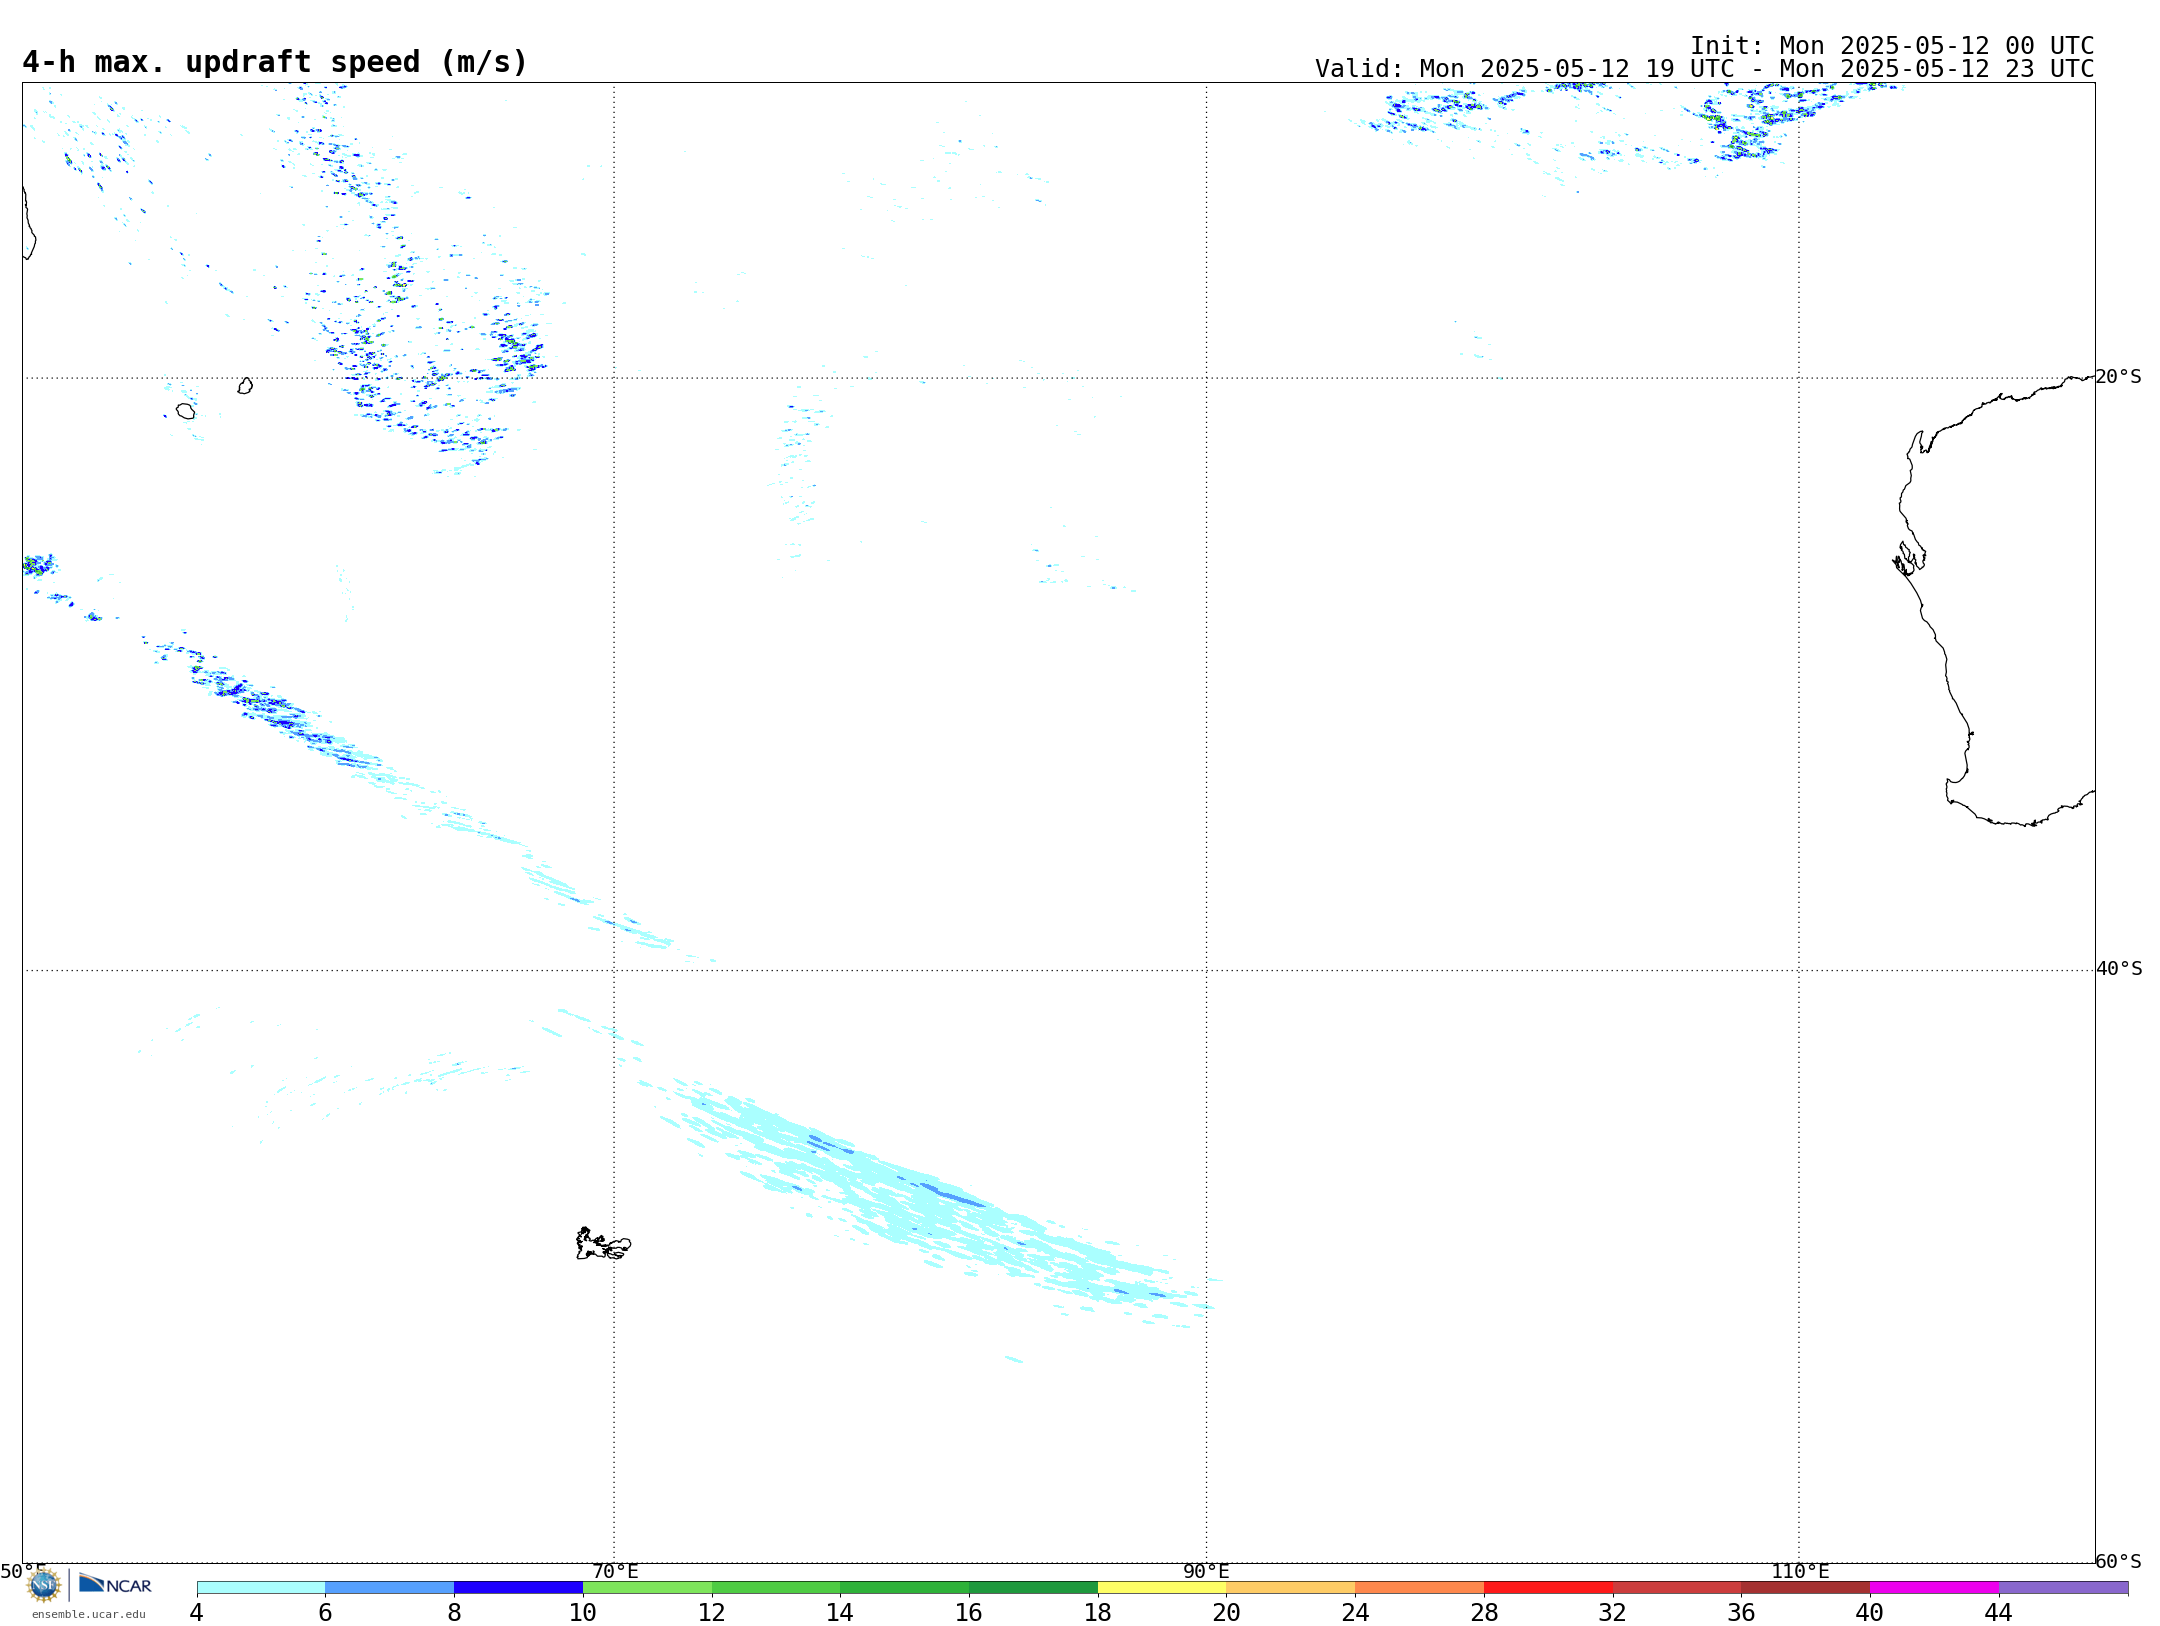The width and height of the screenshot is (2160, 1626).
Task: Click the colorbar tick label 4
Action: pos(197,1613)
